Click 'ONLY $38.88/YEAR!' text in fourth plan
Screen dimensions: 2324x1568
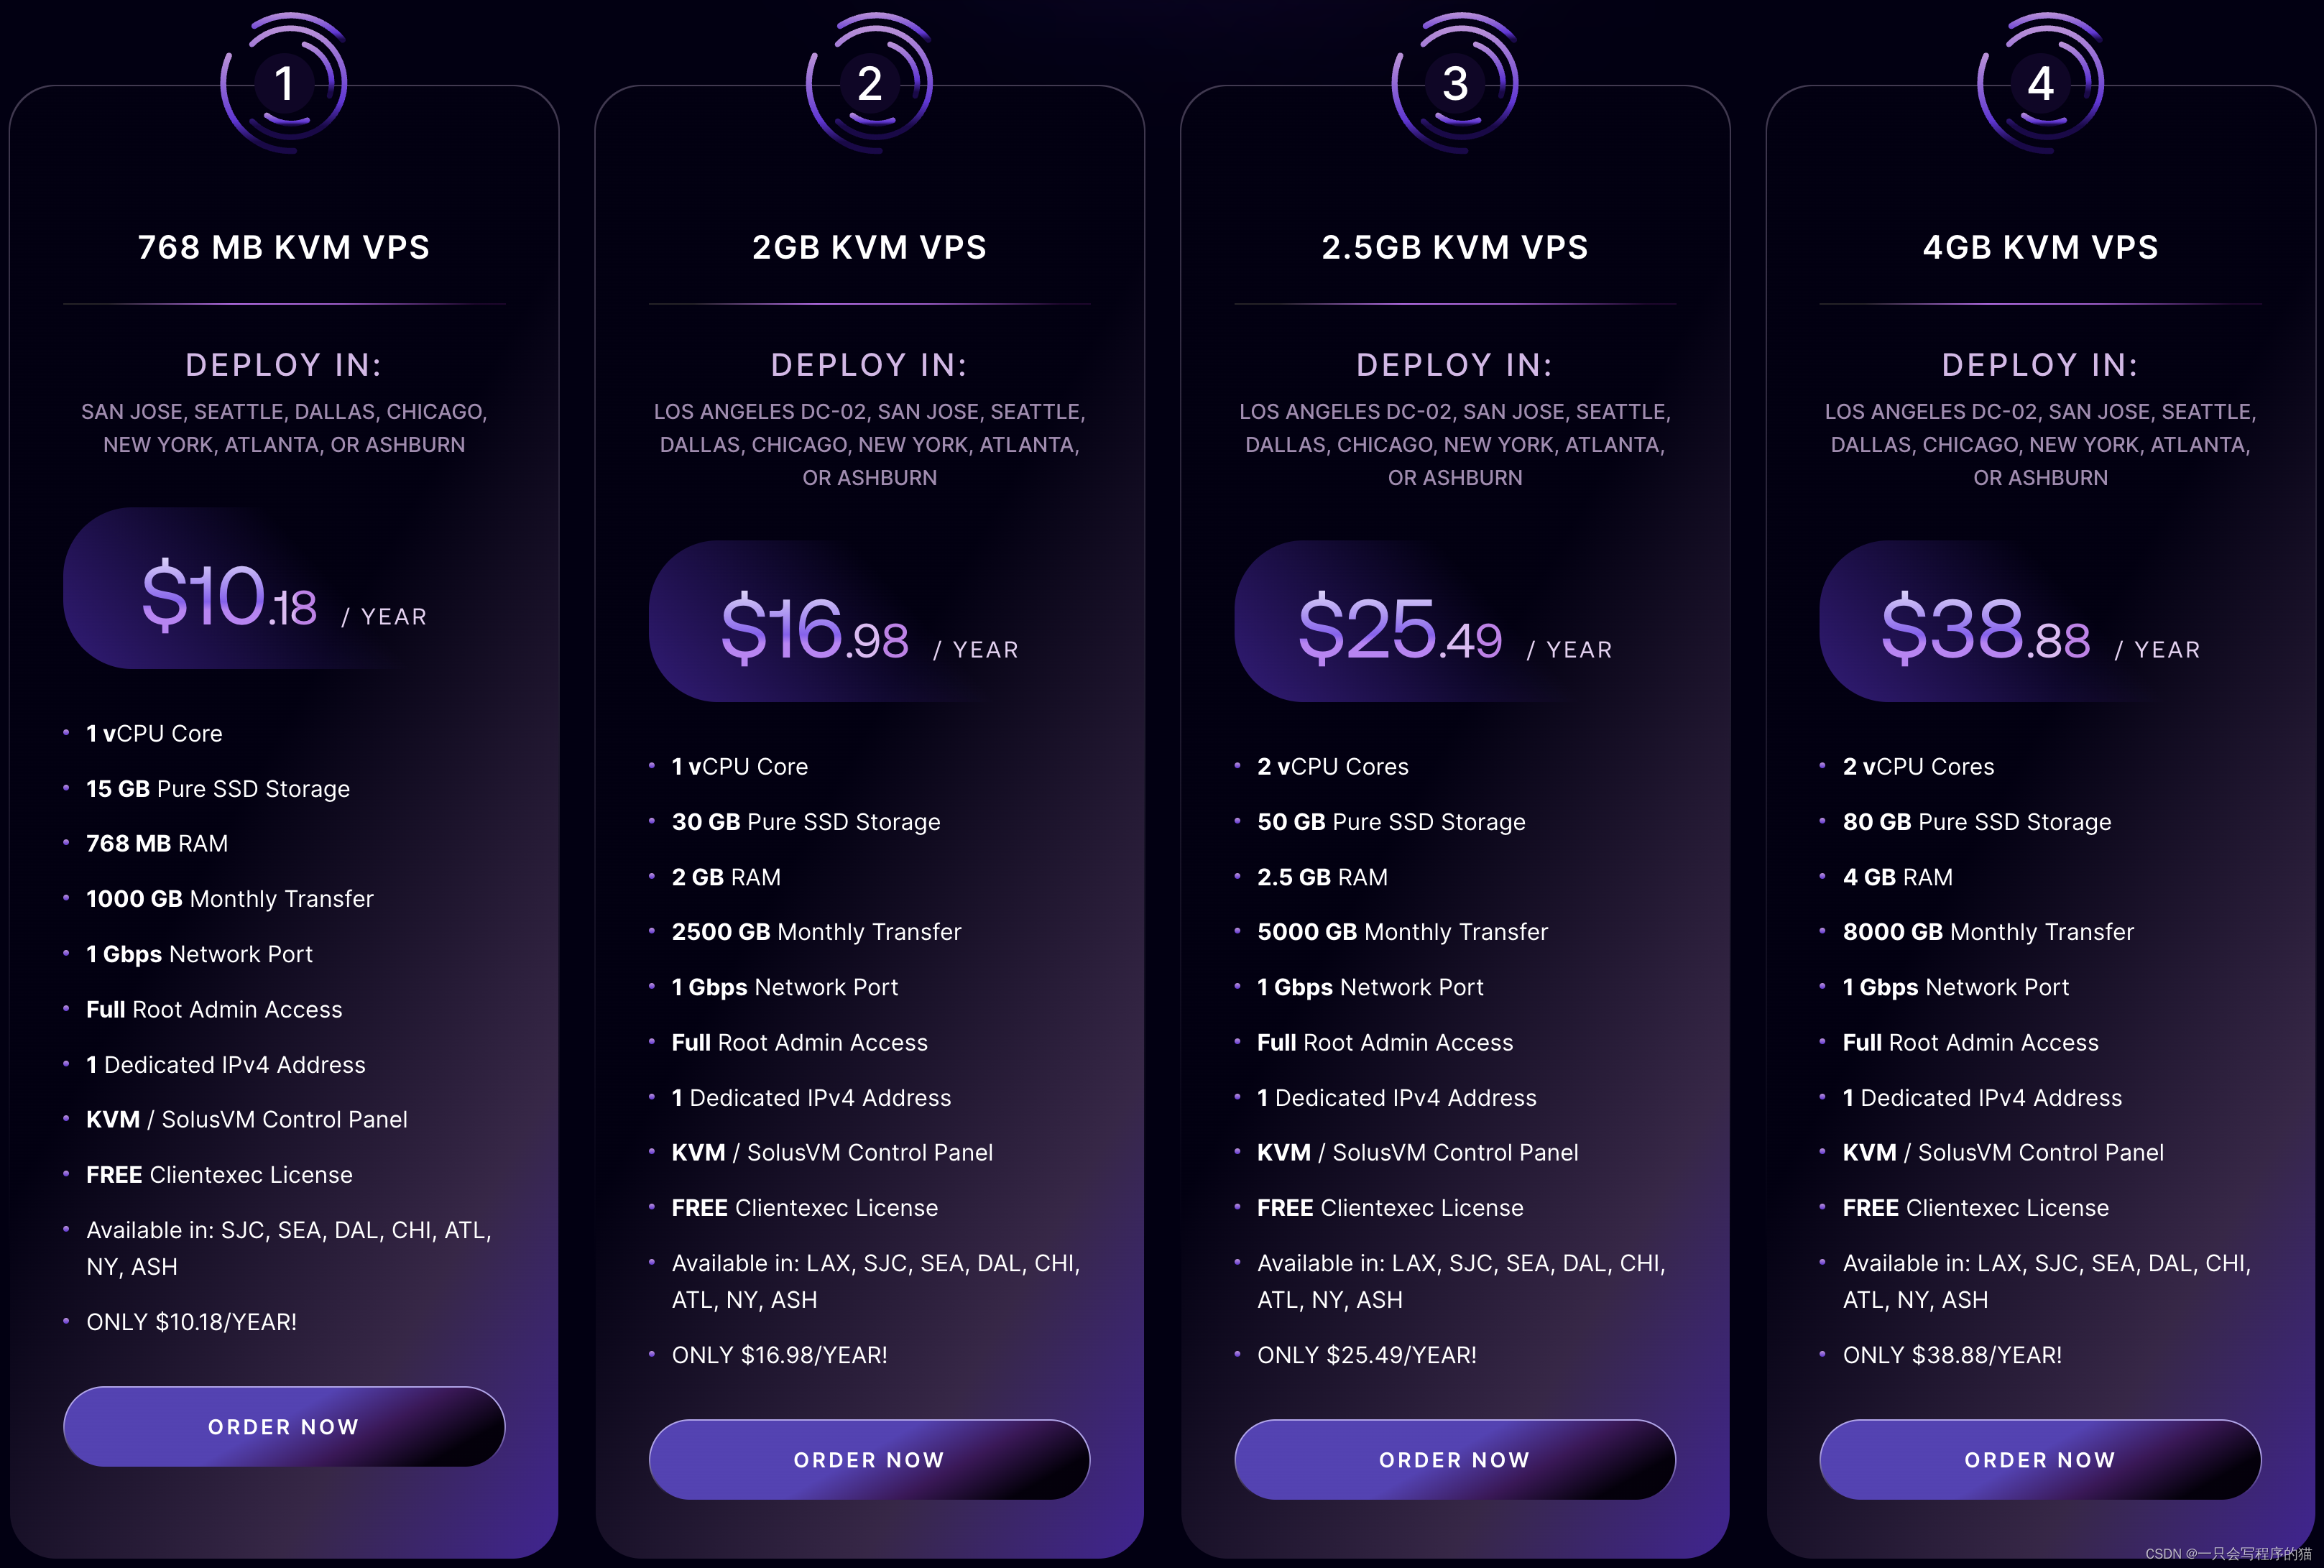click(x=1952, y=1355)
